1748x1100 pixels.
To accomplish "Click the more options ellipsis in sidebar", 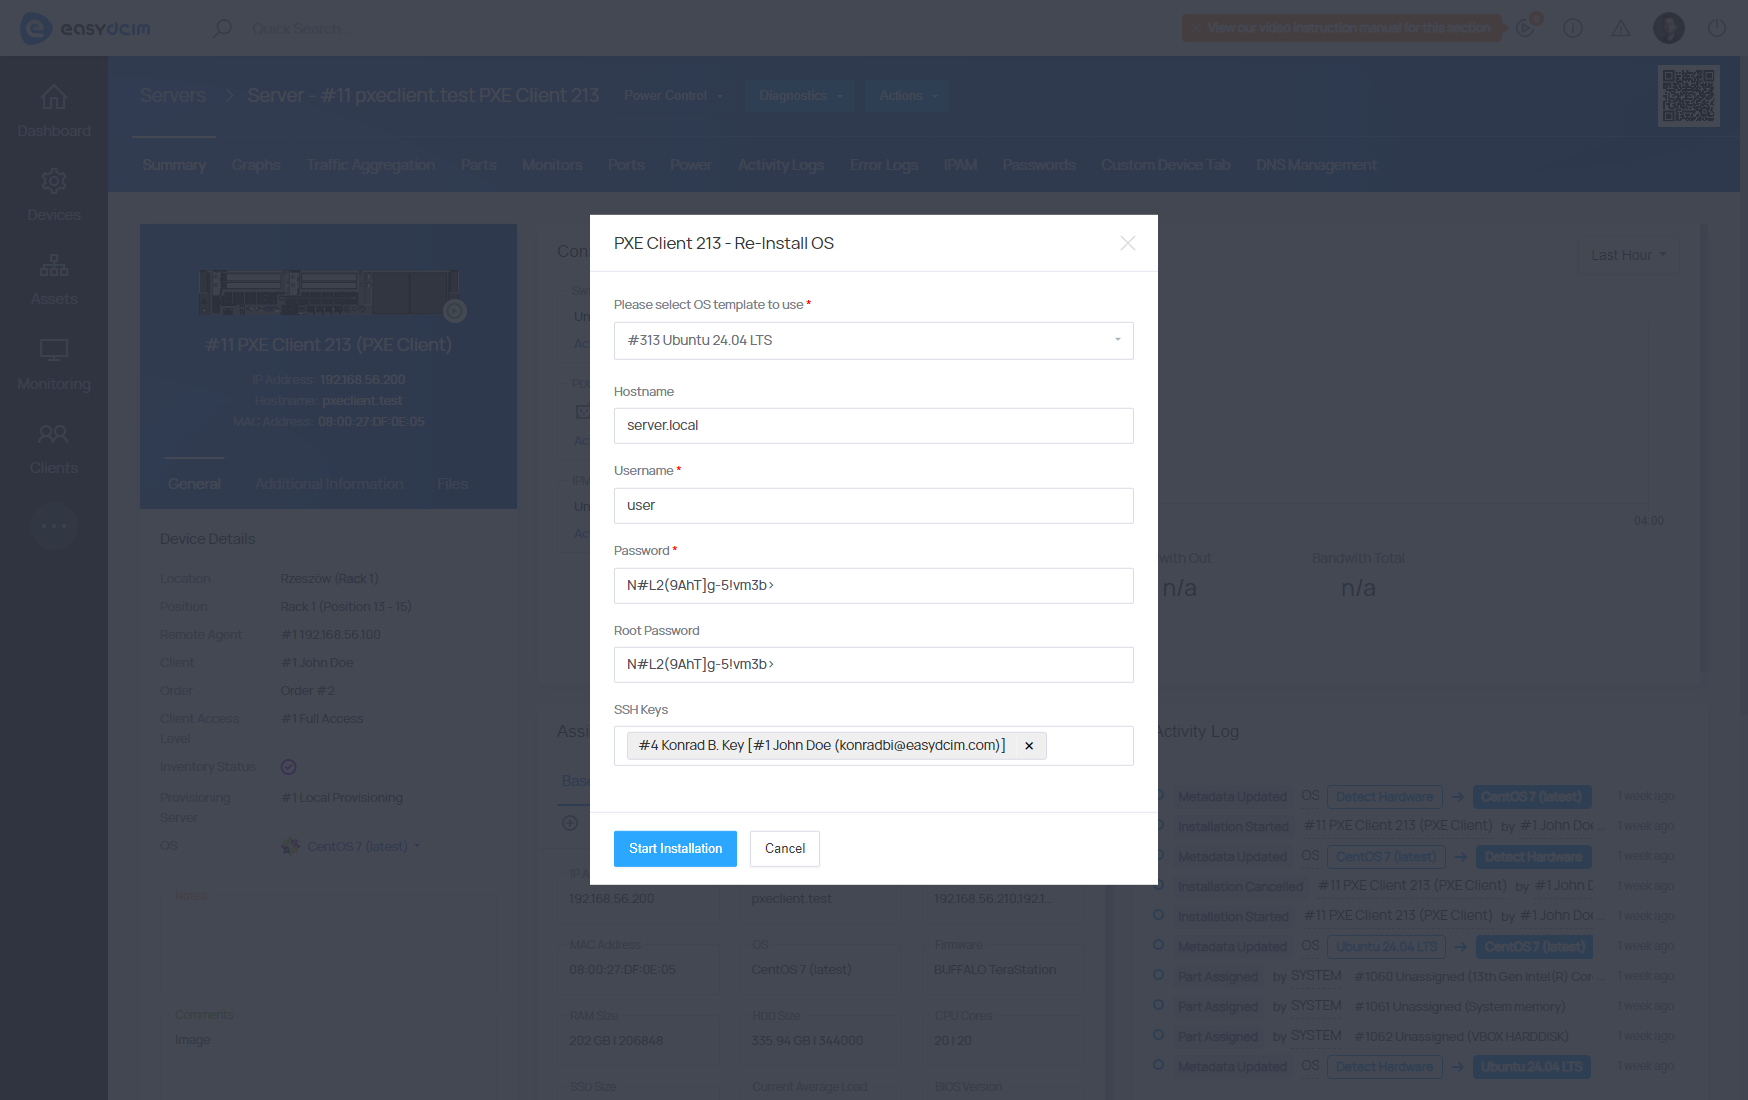I will [x=54, y=526].
